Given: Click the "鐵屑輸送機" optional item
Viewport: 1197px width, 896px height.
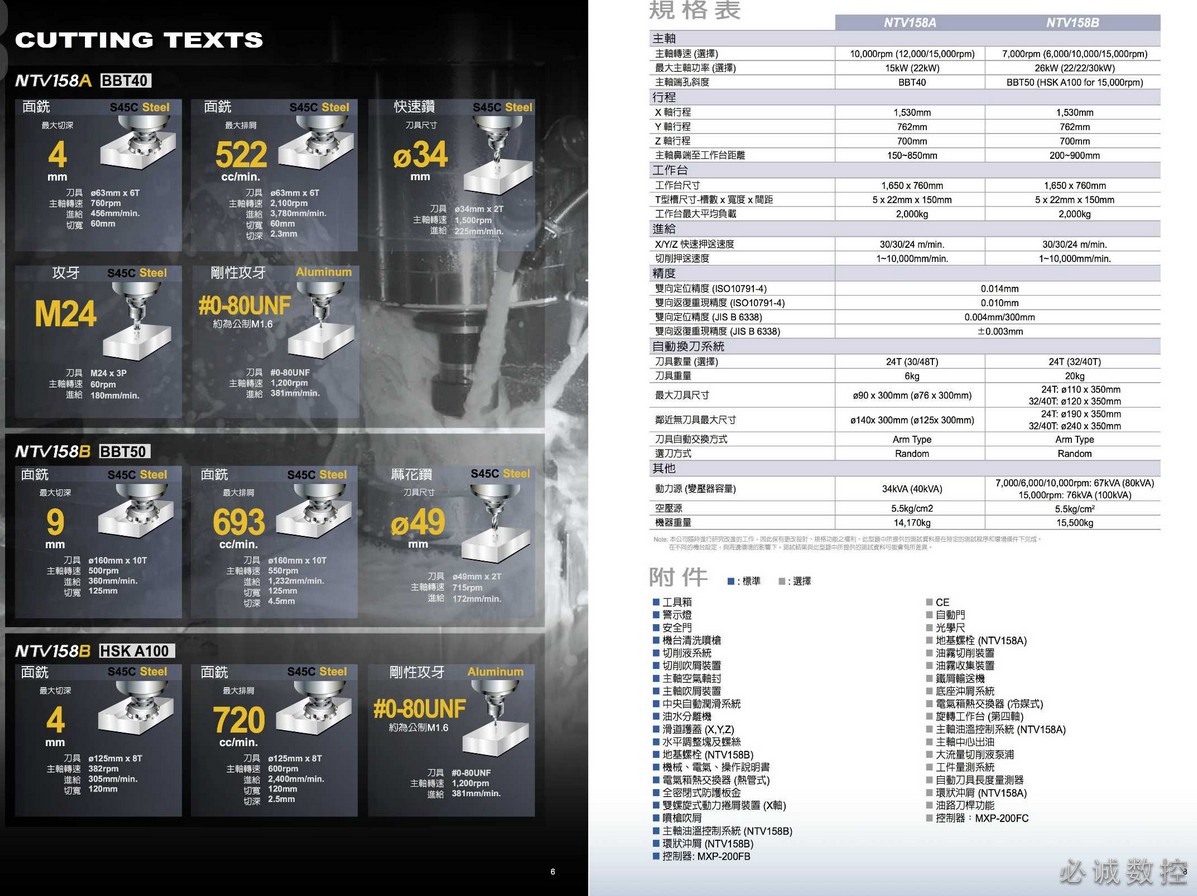Looking at the screenshot, I should pos(960,678).
